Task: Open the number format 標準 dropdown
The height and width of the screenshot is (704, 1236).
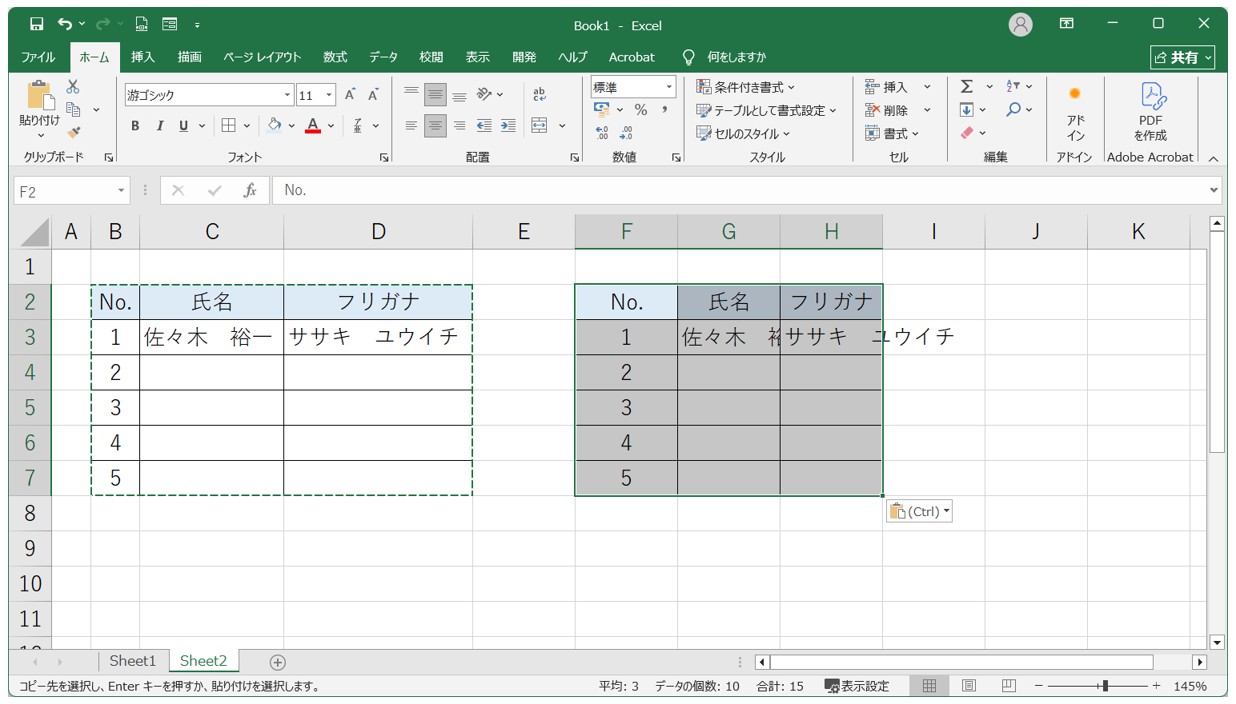Action: click(x=669, y=88)
